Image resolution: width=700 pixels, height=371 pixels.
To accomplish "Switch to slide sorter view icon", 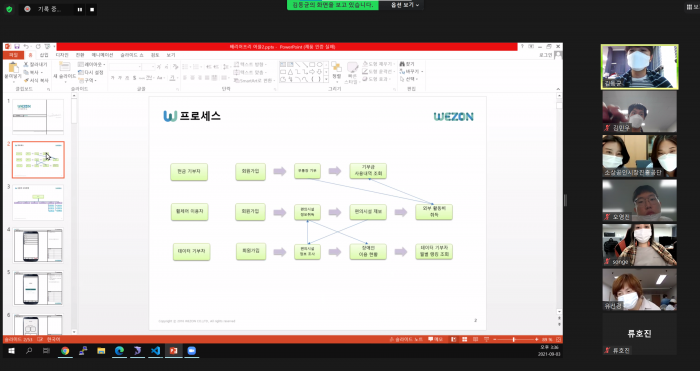I will click(464, 339).
